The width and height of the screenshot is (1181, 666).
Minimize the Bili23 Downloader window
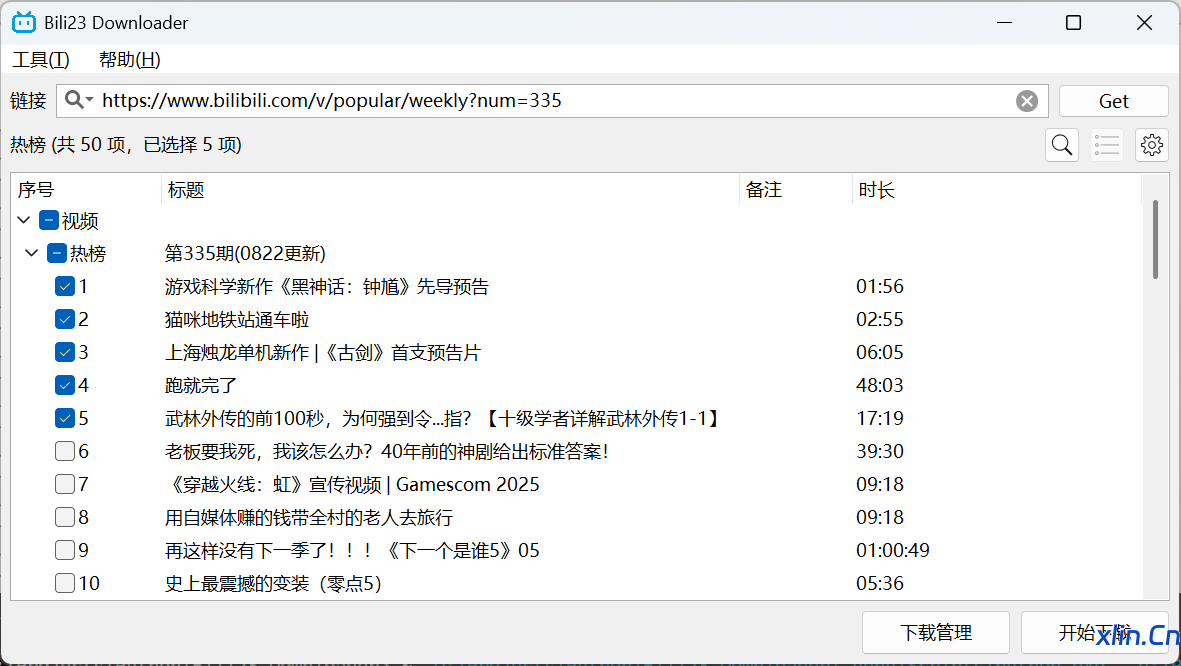1004,23
